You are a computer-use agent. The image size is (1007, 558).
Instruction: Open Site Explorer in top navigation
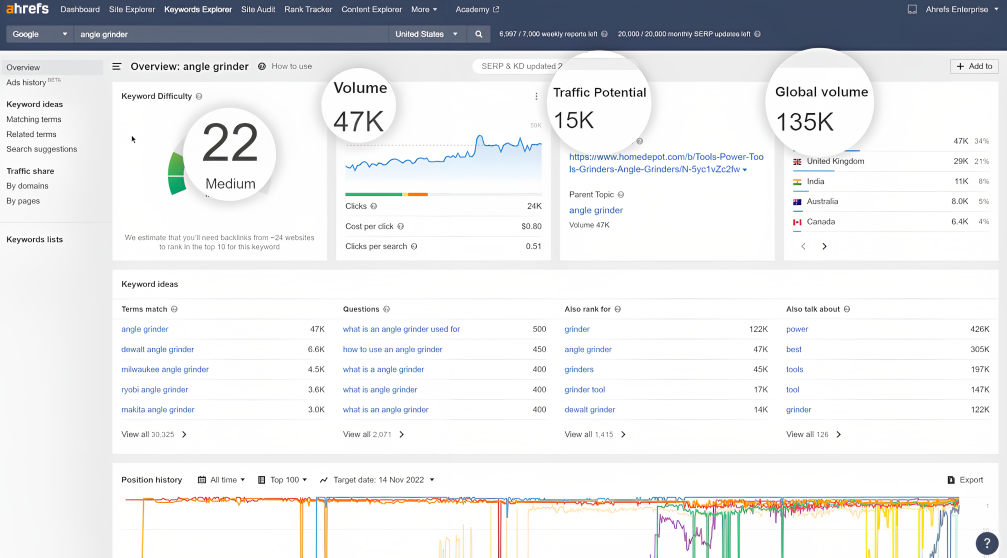[x=132, y=10]
